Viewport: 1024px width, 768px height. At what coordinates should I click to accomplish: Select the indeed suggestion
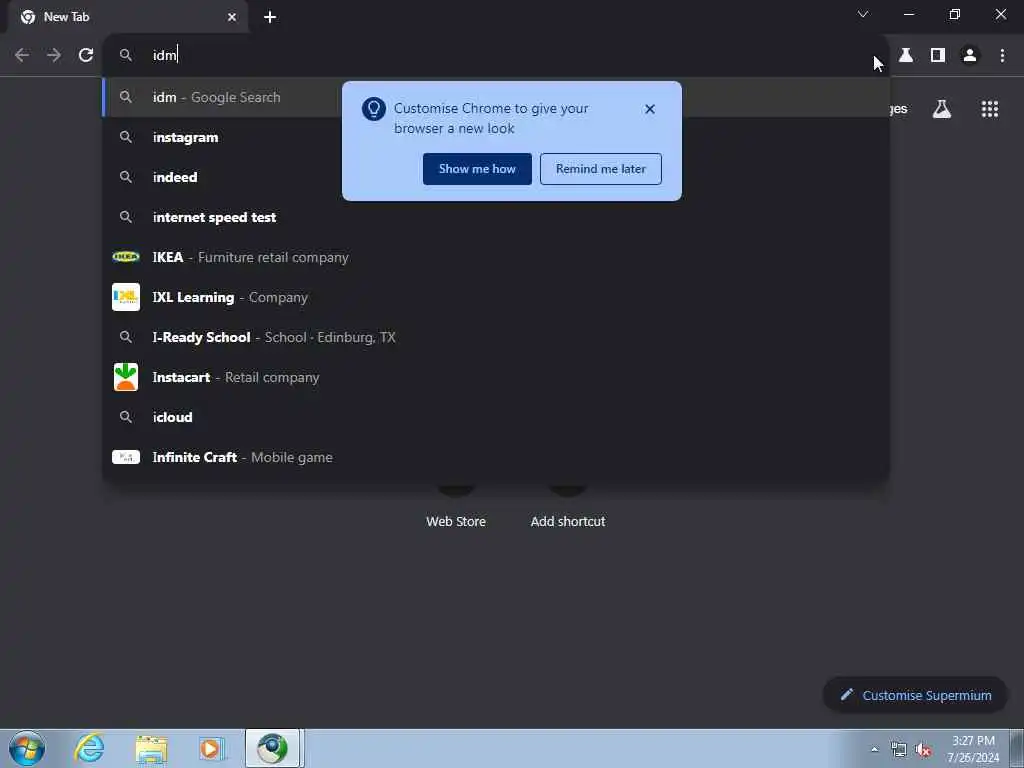(x=496, y=177)
